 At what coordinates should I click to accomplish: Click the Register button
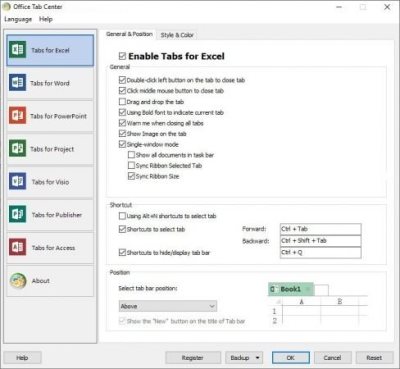[193, 358]
